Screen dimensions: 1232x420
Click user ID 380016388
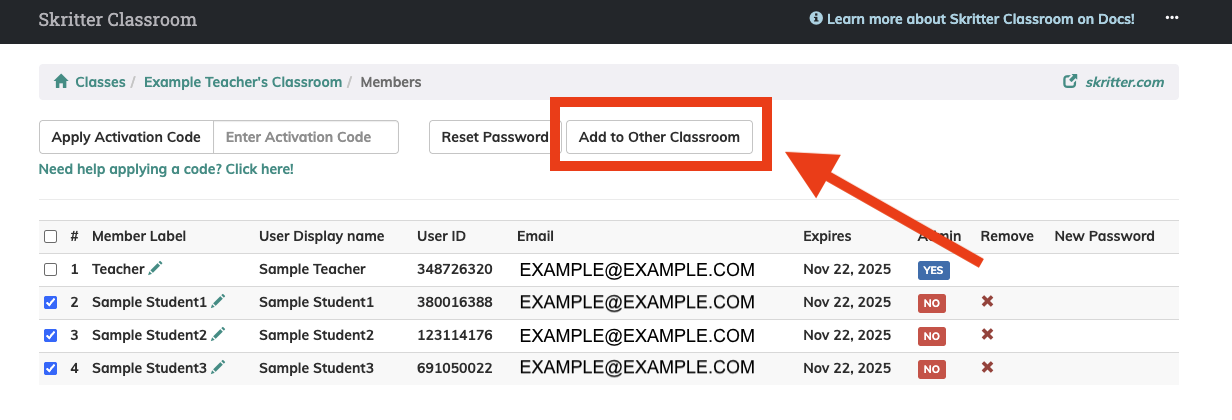455,302
